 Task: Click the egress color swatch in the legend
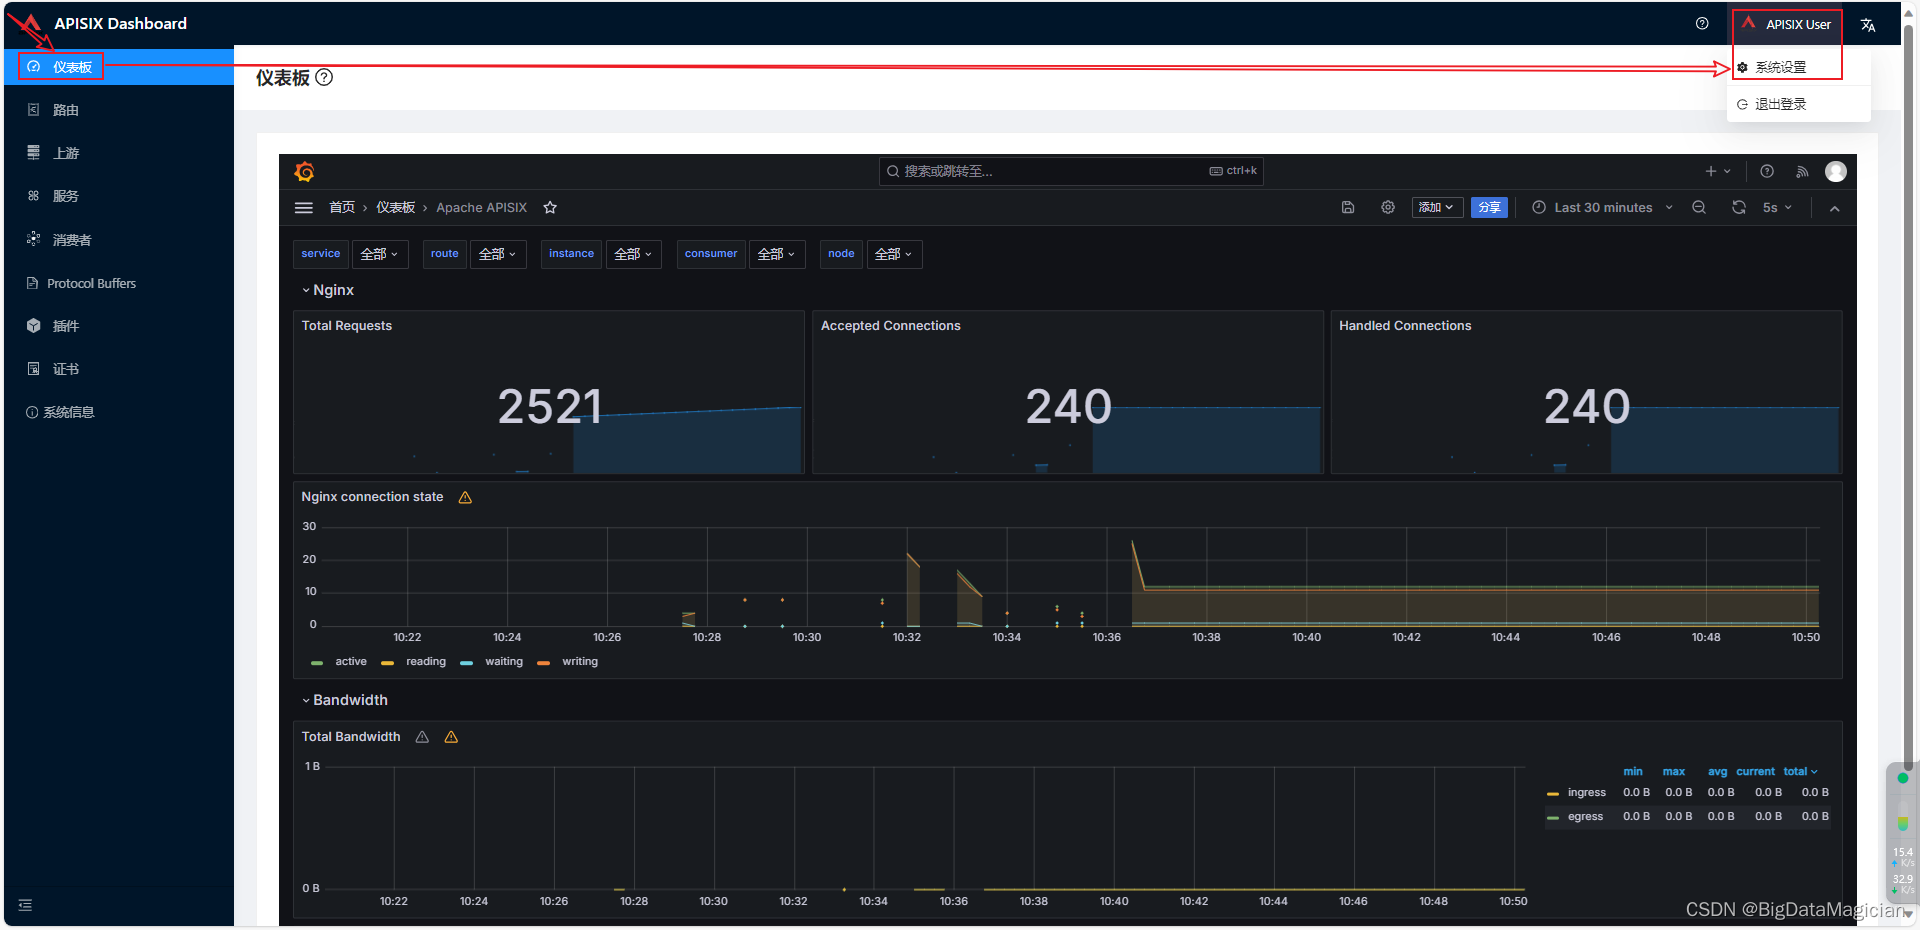tap(1552, 816)
